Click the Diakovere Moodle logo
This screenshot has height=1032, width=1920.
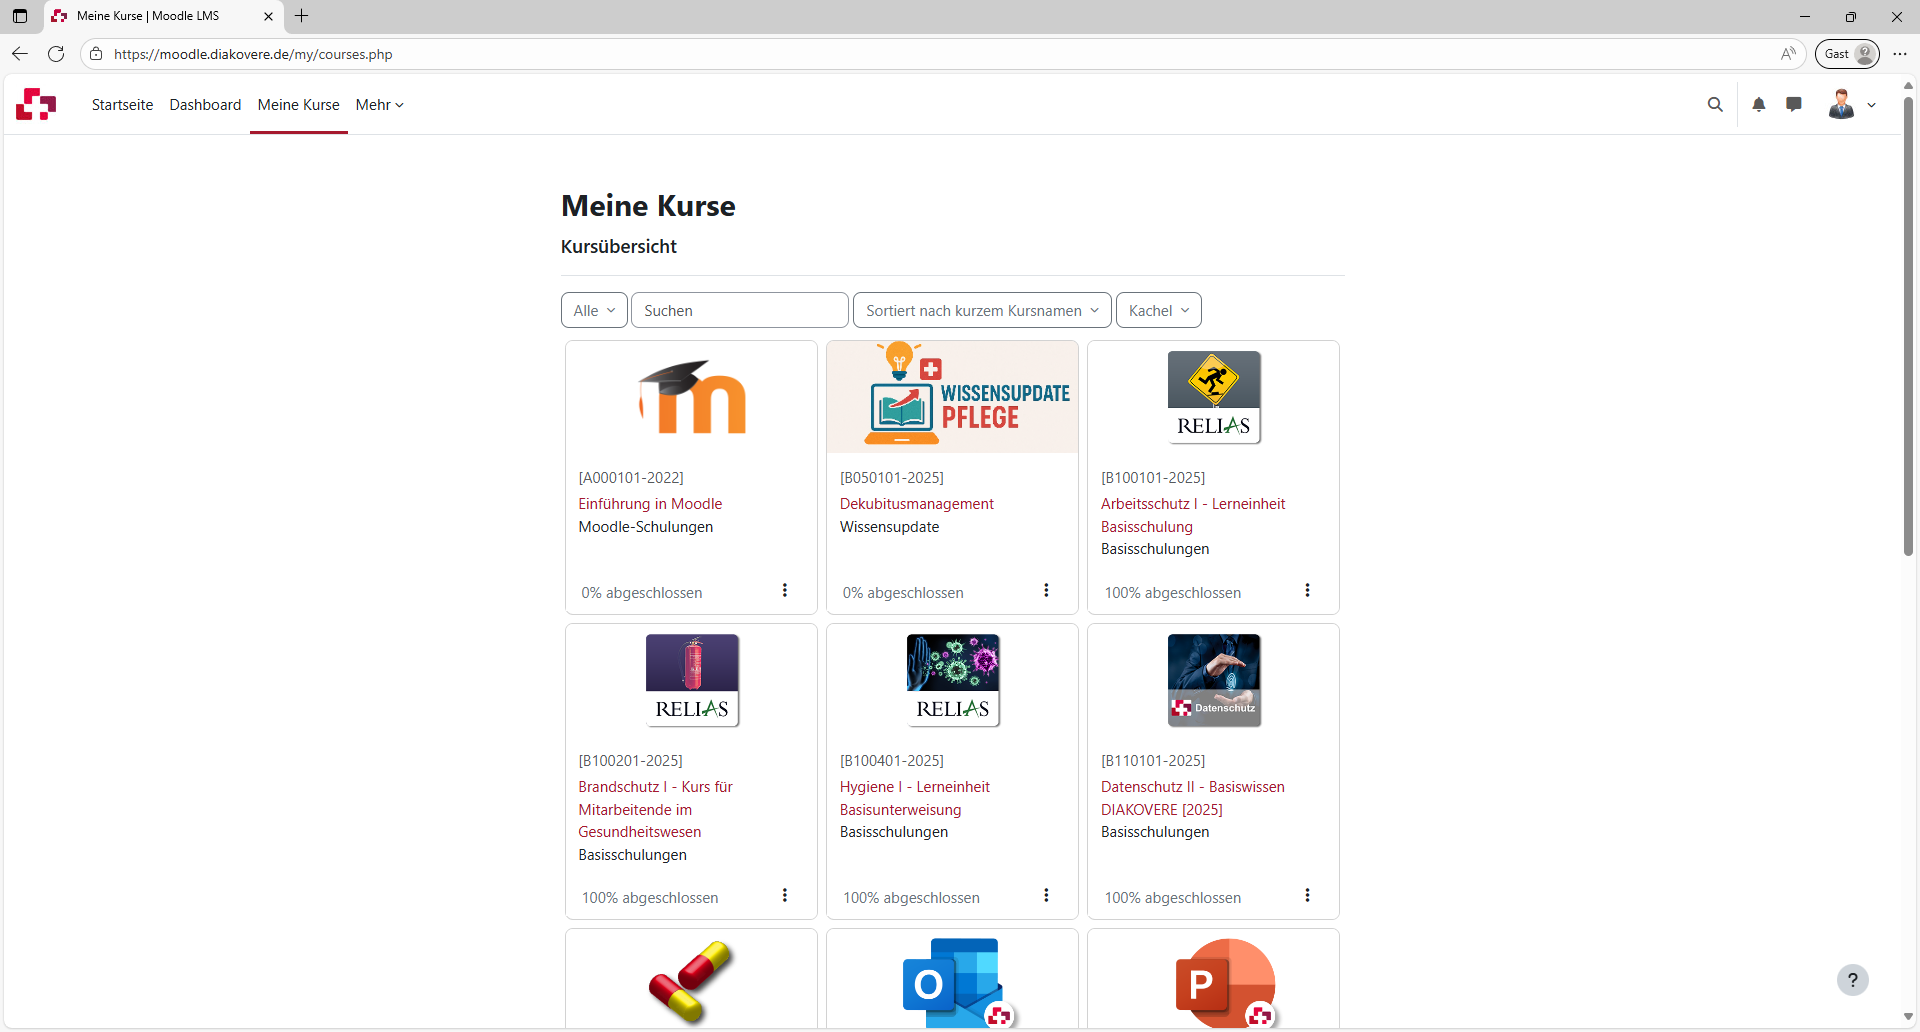pos(36,104)
